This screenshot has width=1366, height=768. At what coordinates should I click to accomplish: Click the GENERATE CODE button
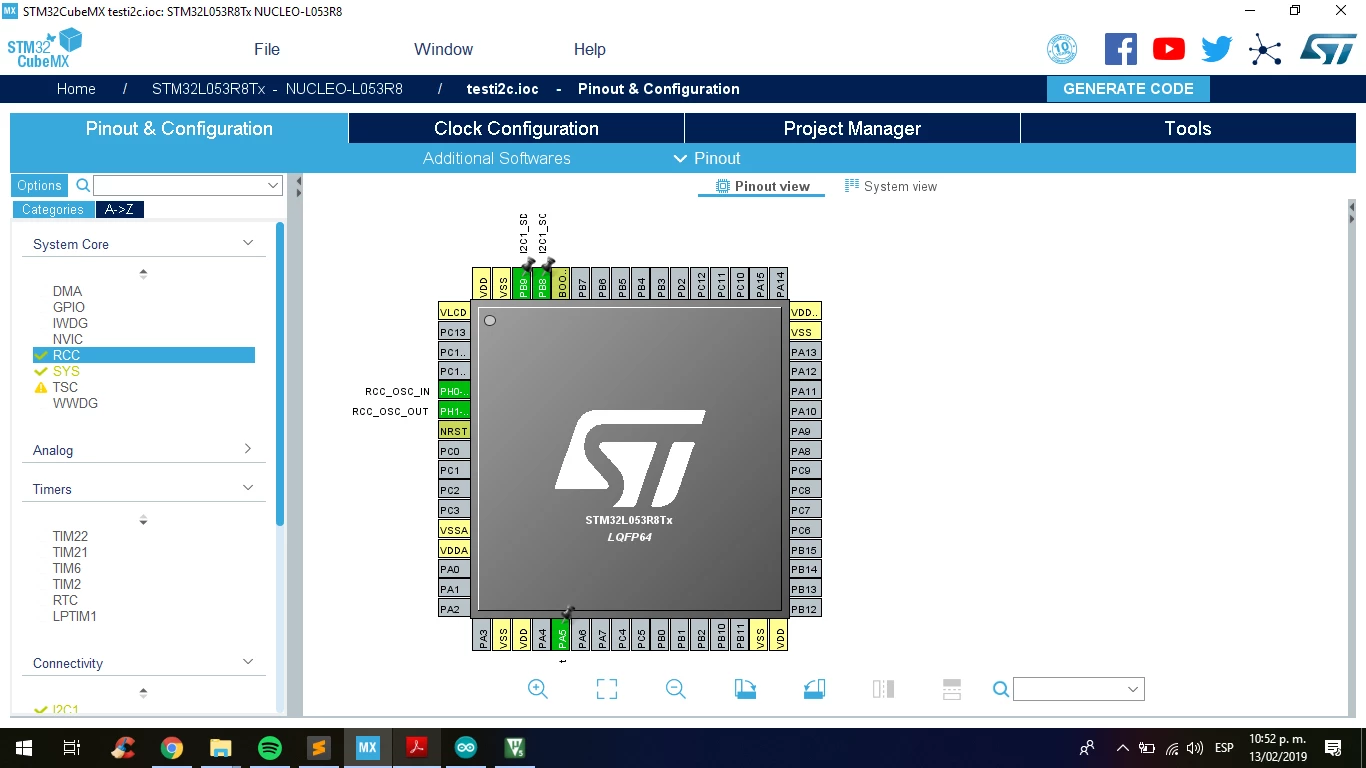pyautogui.click(x=1128, y=88)
